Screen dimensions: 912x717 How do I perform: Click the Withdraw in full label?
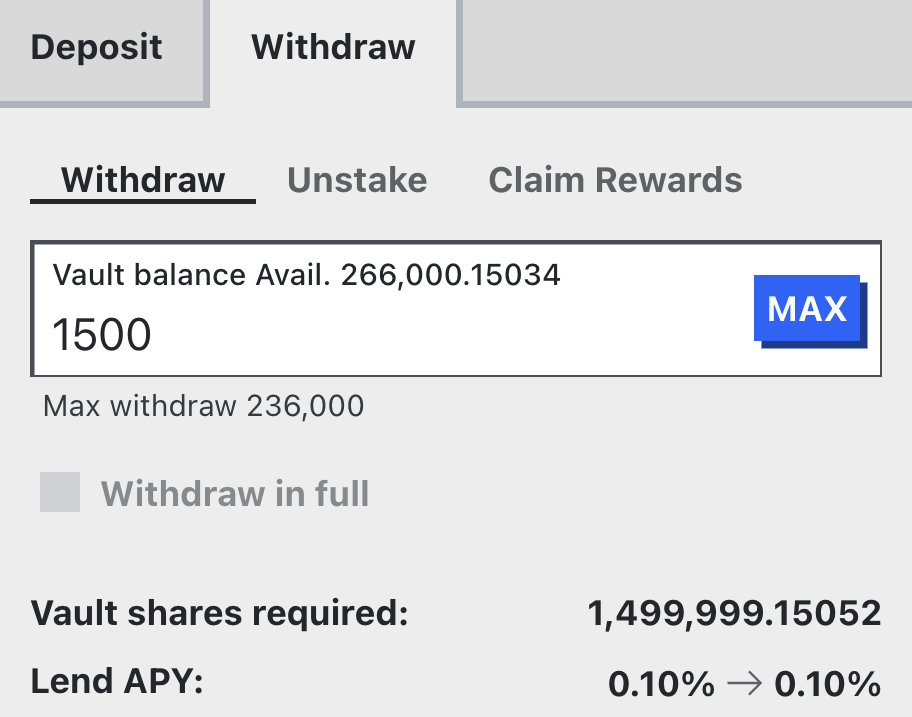click(x=235, y=493)
